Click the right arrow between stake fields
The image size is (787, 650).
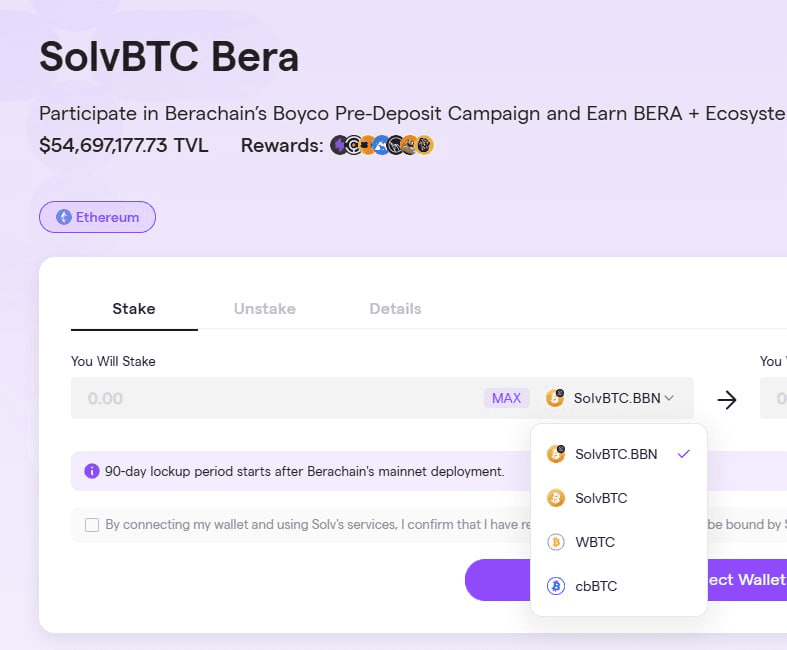point(727,399)
